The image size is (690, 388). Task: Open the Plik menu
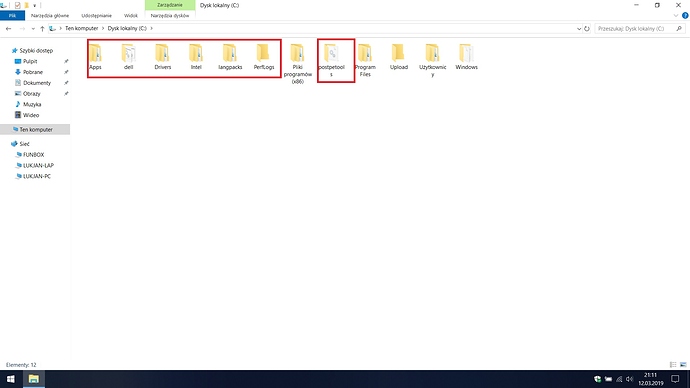[x=12, y=15]
